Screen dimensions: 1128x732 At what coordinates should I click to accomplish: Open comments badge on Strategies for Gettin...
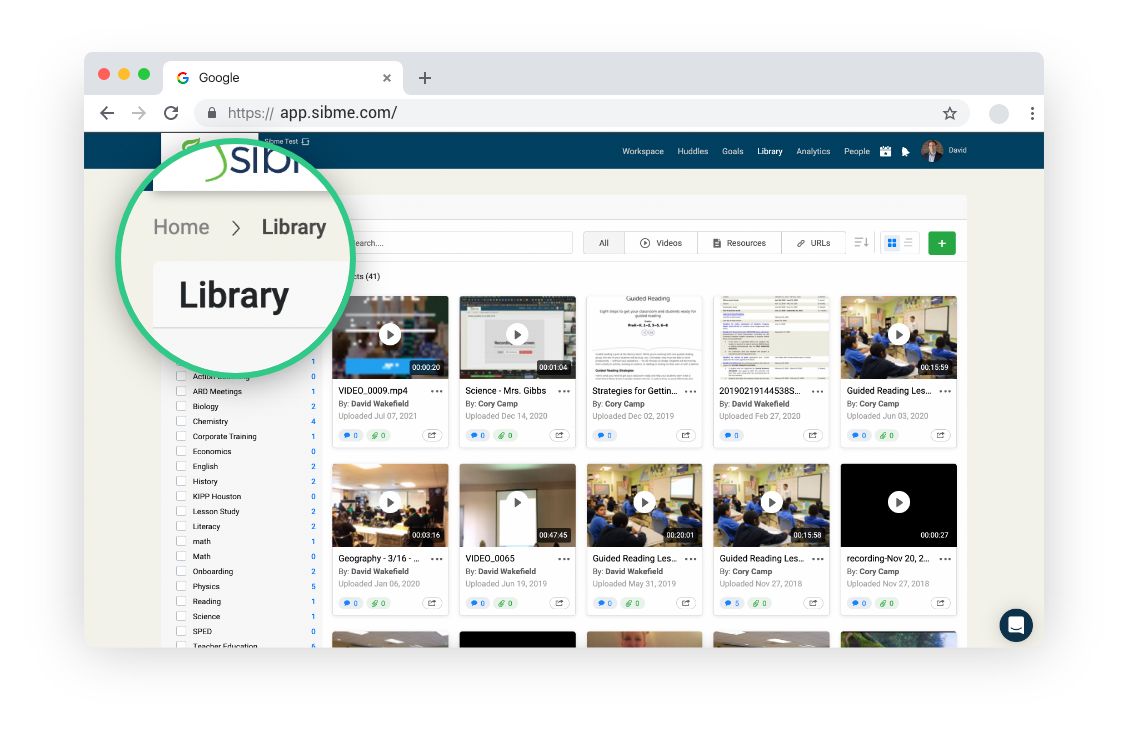(604, 435)
